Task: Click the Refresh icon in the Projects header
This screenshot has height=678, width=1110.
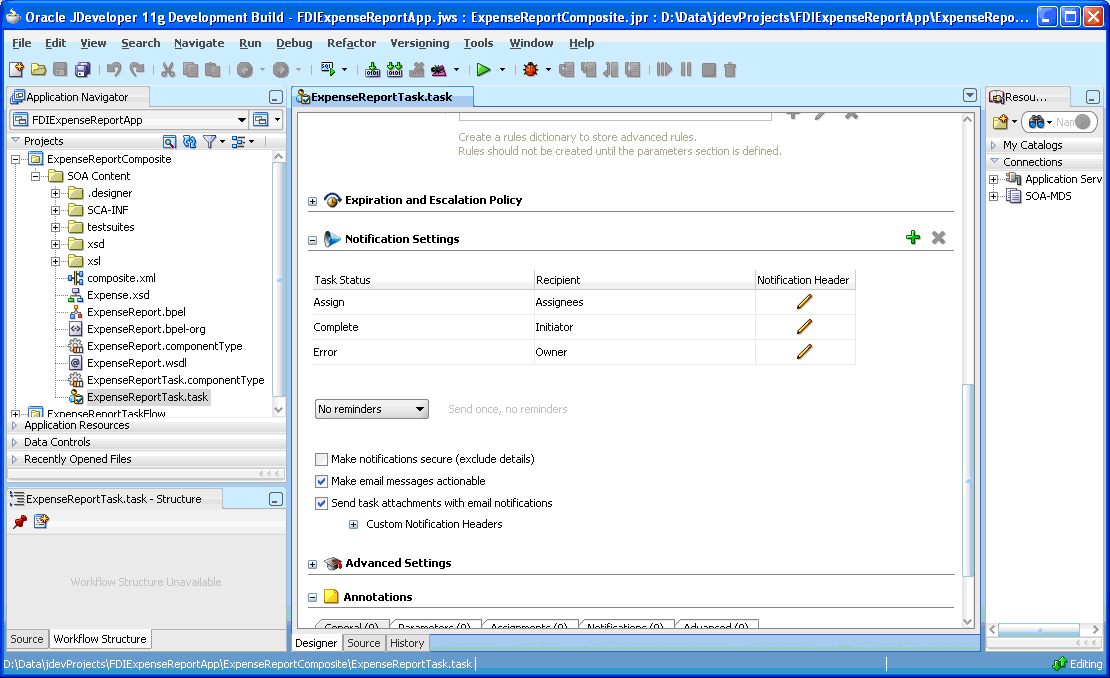Action: click(189, 142)
